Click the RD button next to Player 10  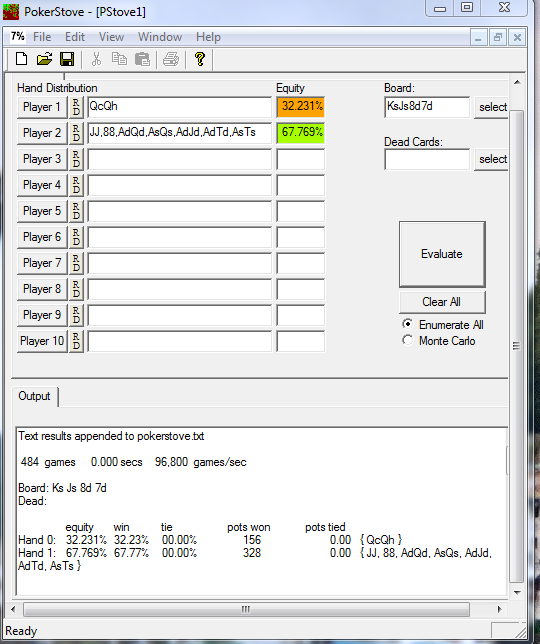point(76,341)
